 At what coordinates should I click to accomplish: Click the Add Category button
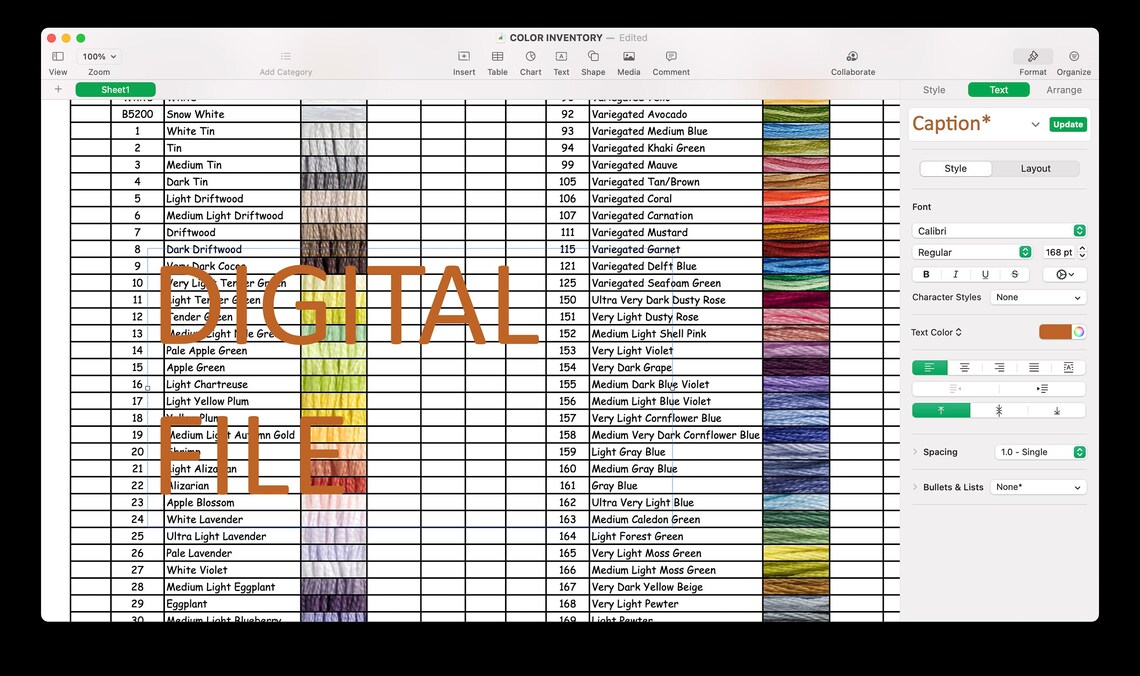pyautogui.click(x=285, y=58)
